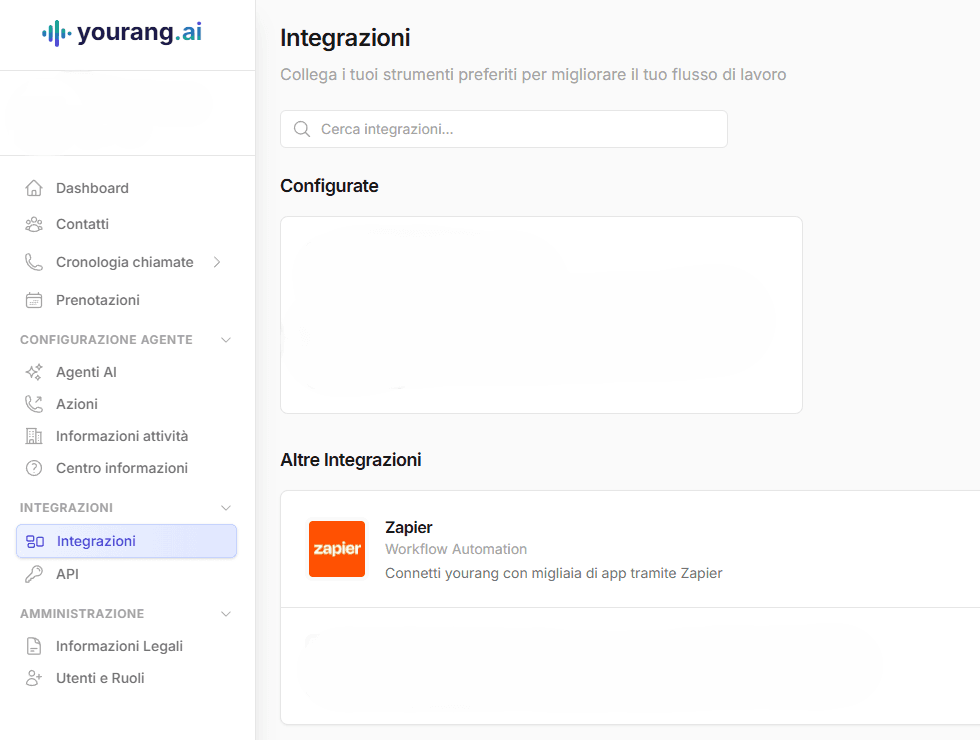This screenshot has height=740, width=980.
Task: Click Zapier description text
Action: [554, 573]
